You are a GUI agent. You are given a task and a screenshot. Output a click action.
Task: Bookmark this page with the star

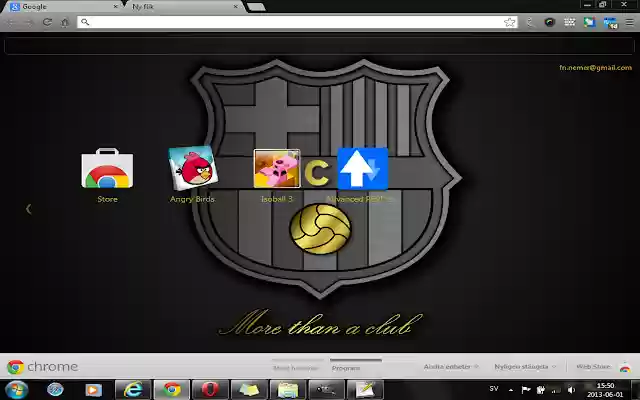click(509, 22)
